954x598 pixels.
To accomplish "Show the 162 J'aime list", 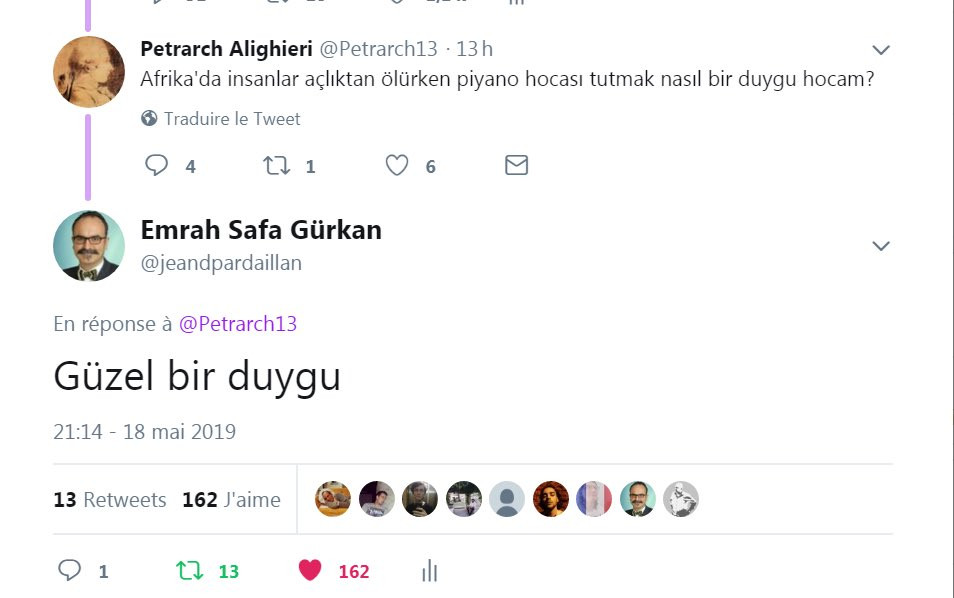I will click(x=231, y=499).
